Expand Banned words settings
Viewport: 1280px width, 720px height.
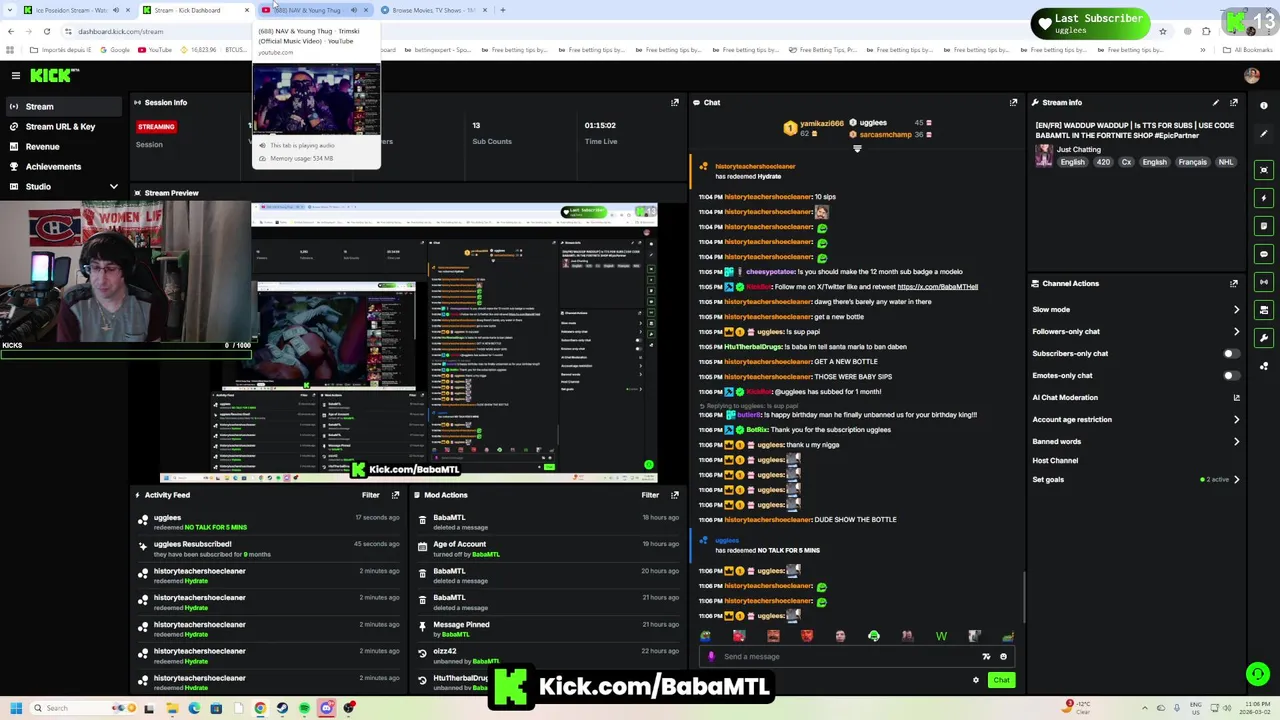click(1236, 442)
